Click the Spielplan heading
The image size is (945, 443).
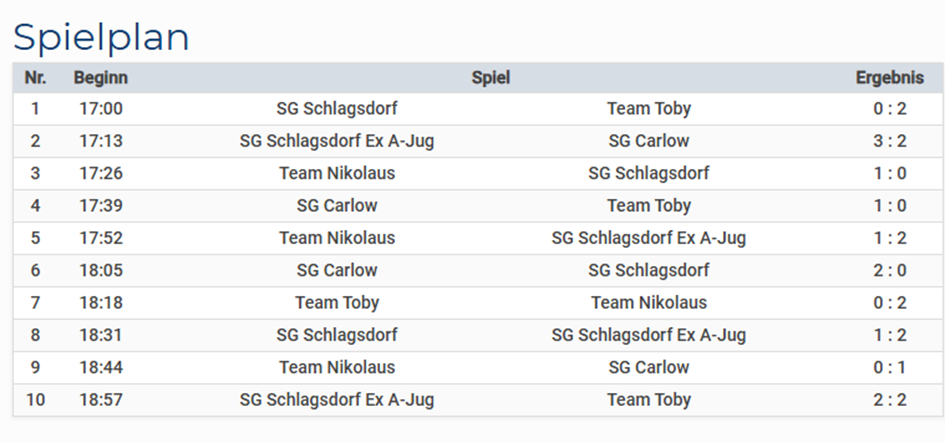click(x=101, y=38)
